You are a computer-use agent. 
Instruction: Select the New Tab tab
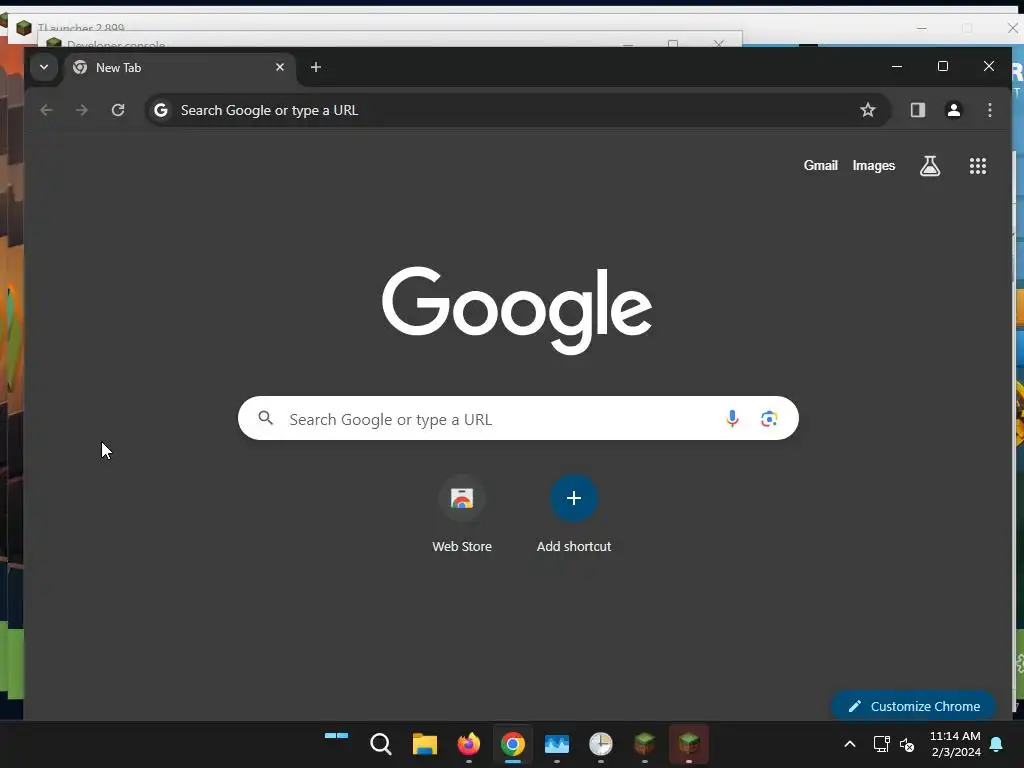[x=179, y=67]
